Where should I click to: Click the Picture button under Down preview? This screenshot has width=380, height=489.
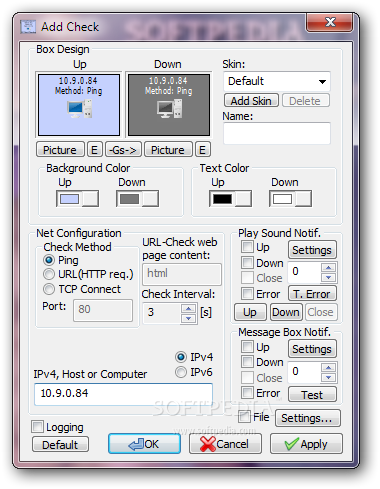click(168, 149)
